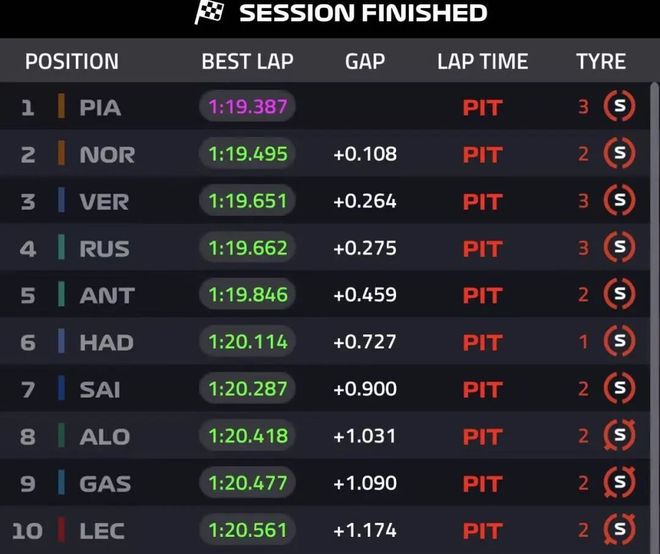Select the TYRE column header
This screenshot has height=554, width=660.
click(601, 61)
